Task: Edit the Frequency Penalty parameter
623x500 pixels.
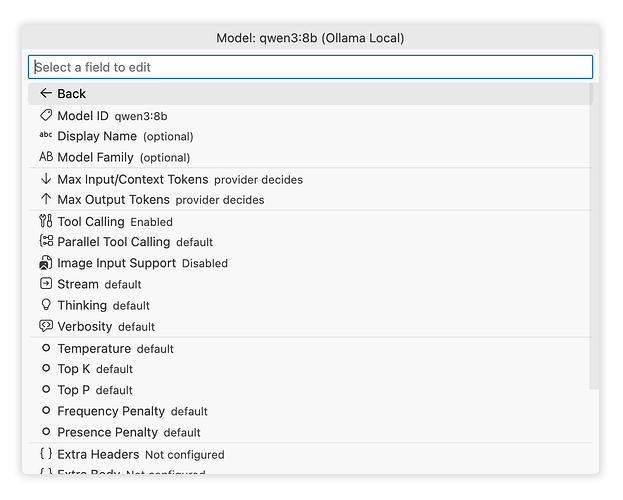Action: (x=310, y=411)
